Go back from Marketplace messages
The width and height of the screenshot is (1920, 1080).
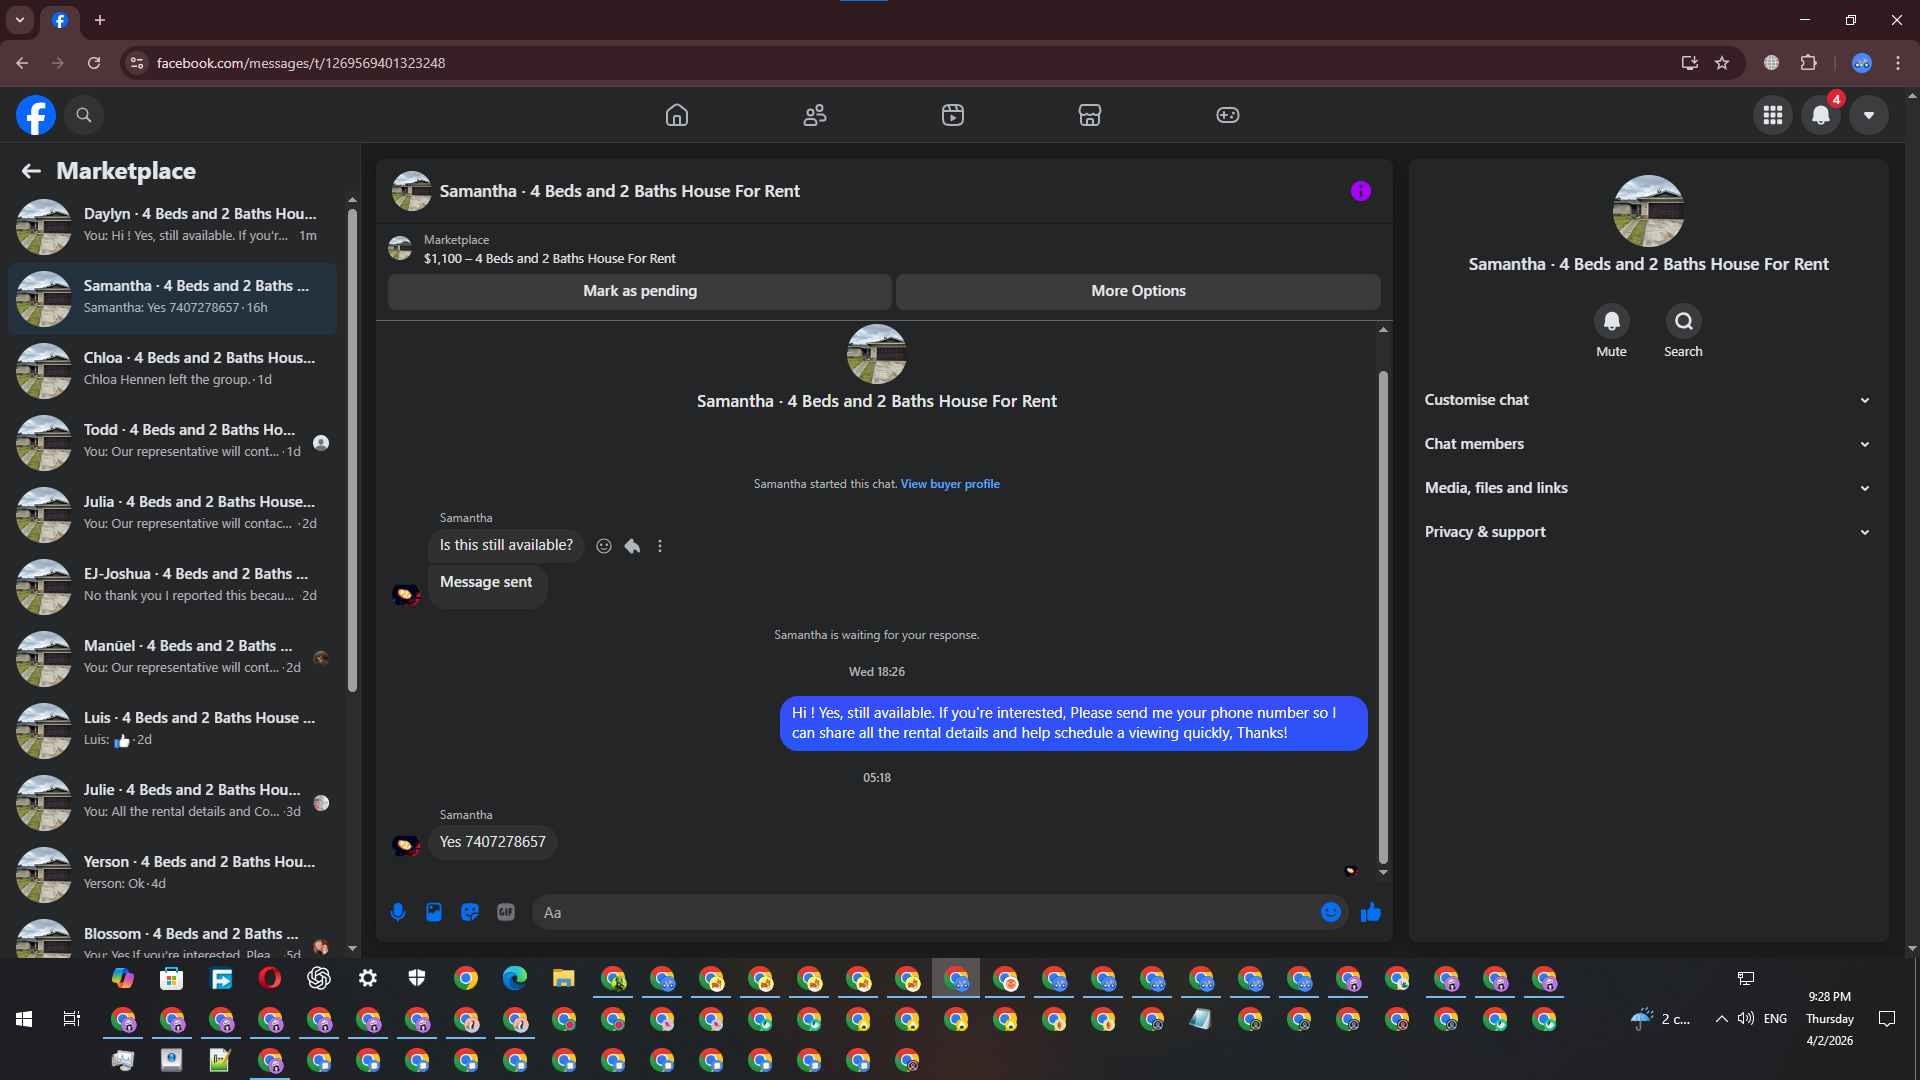click(31, 171)
